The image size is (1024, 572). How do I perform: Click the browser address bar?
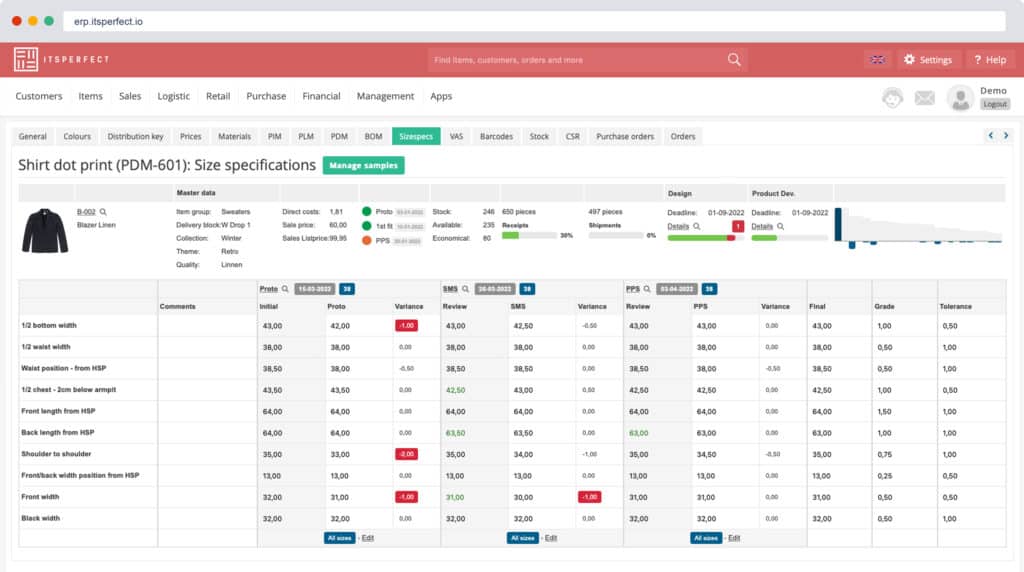coord(534,21)
